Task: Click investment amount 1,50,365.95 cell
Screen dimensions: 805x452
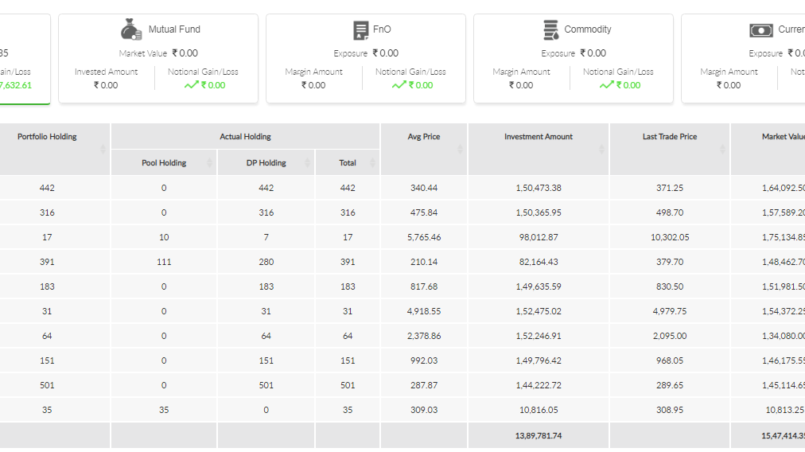Action: tap(539, 213)
